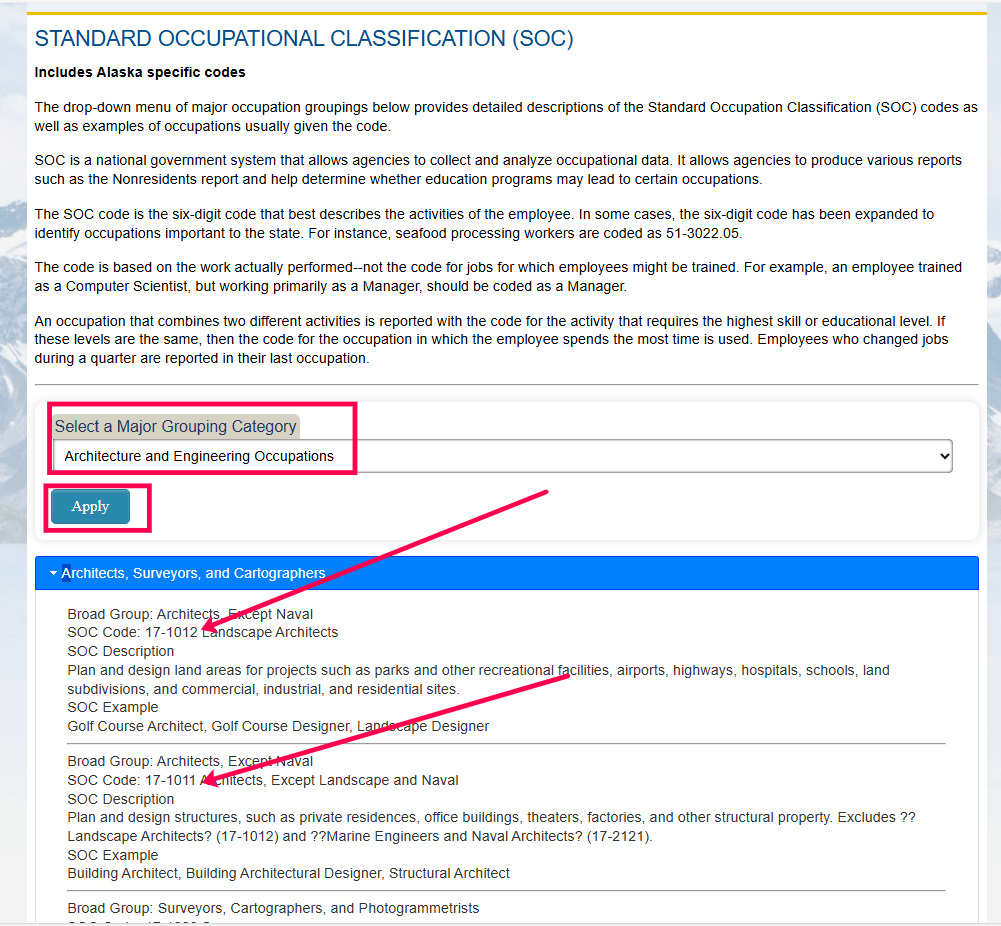This screenshot has width=1001, height=926.
Task: Collapse Architects, Surveyors, and Cartographers section
Action: (x=506, y=573)
